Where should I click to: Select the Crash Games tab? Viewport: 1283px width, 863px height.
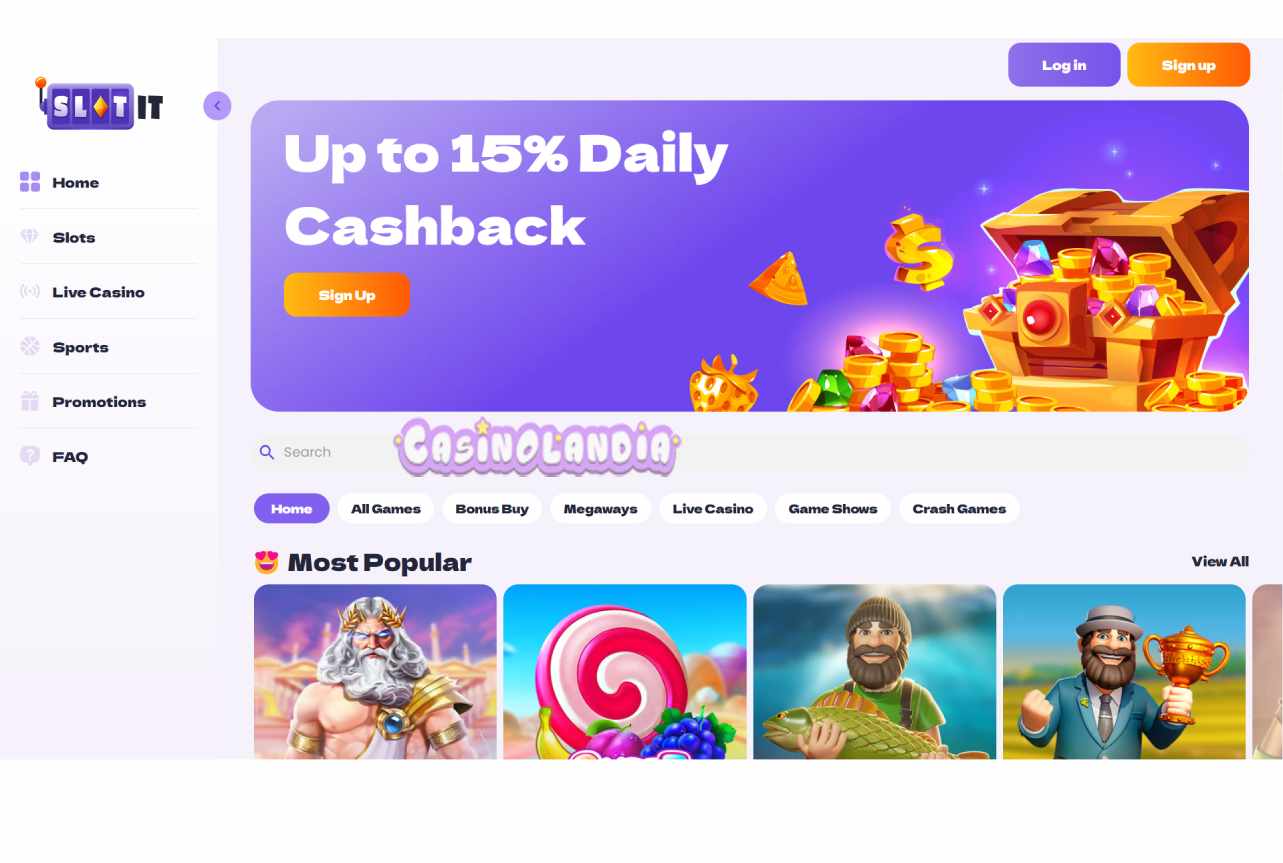tap(959, 508)
